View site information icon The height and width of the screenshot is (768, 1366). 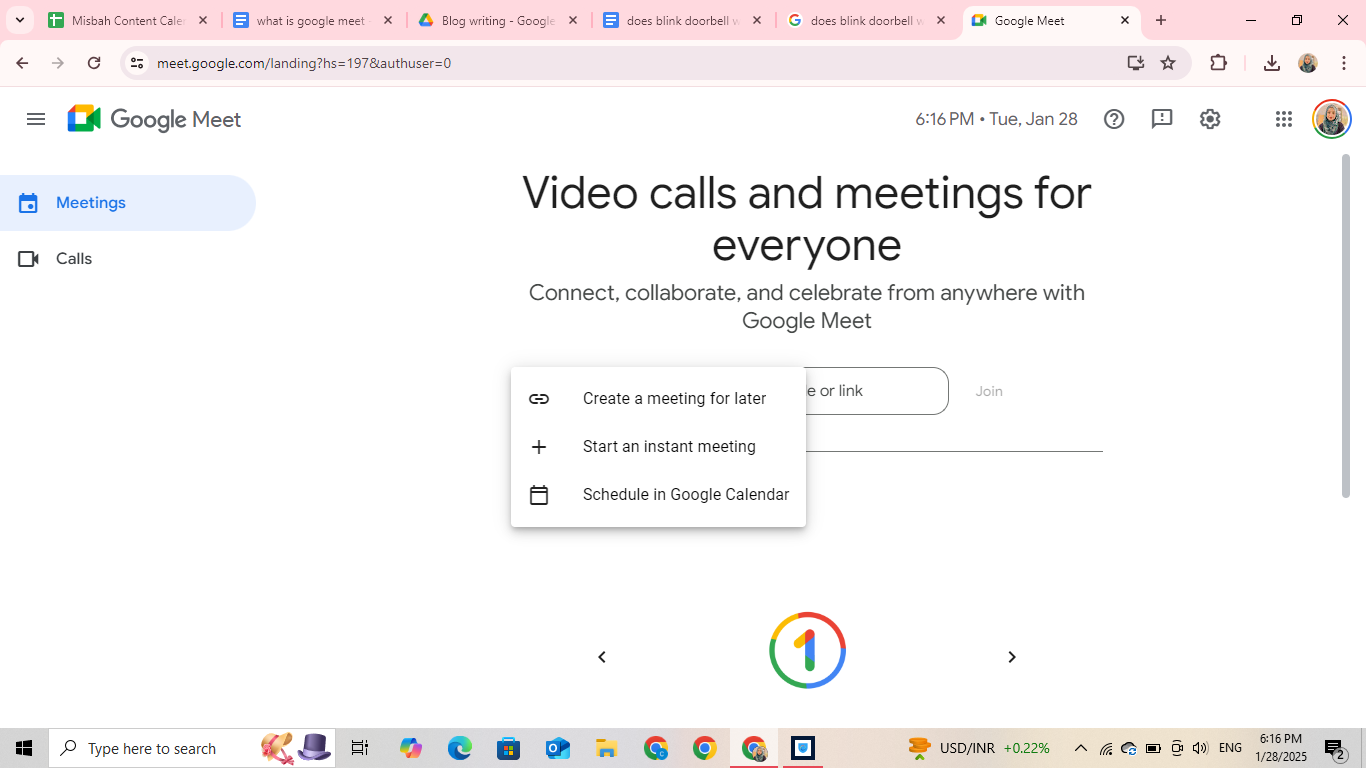click(137, 63)
